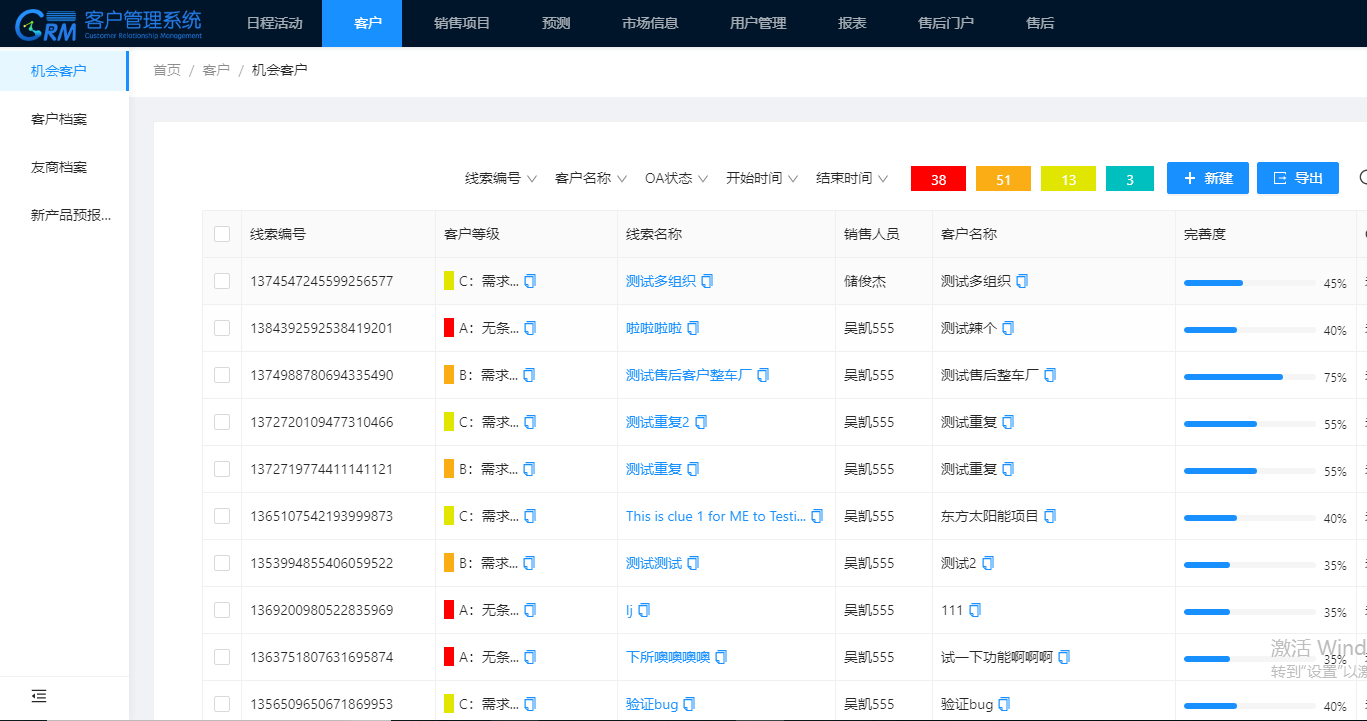
Task: Copy customer name 验证bug
Action: coord(1004,704)
